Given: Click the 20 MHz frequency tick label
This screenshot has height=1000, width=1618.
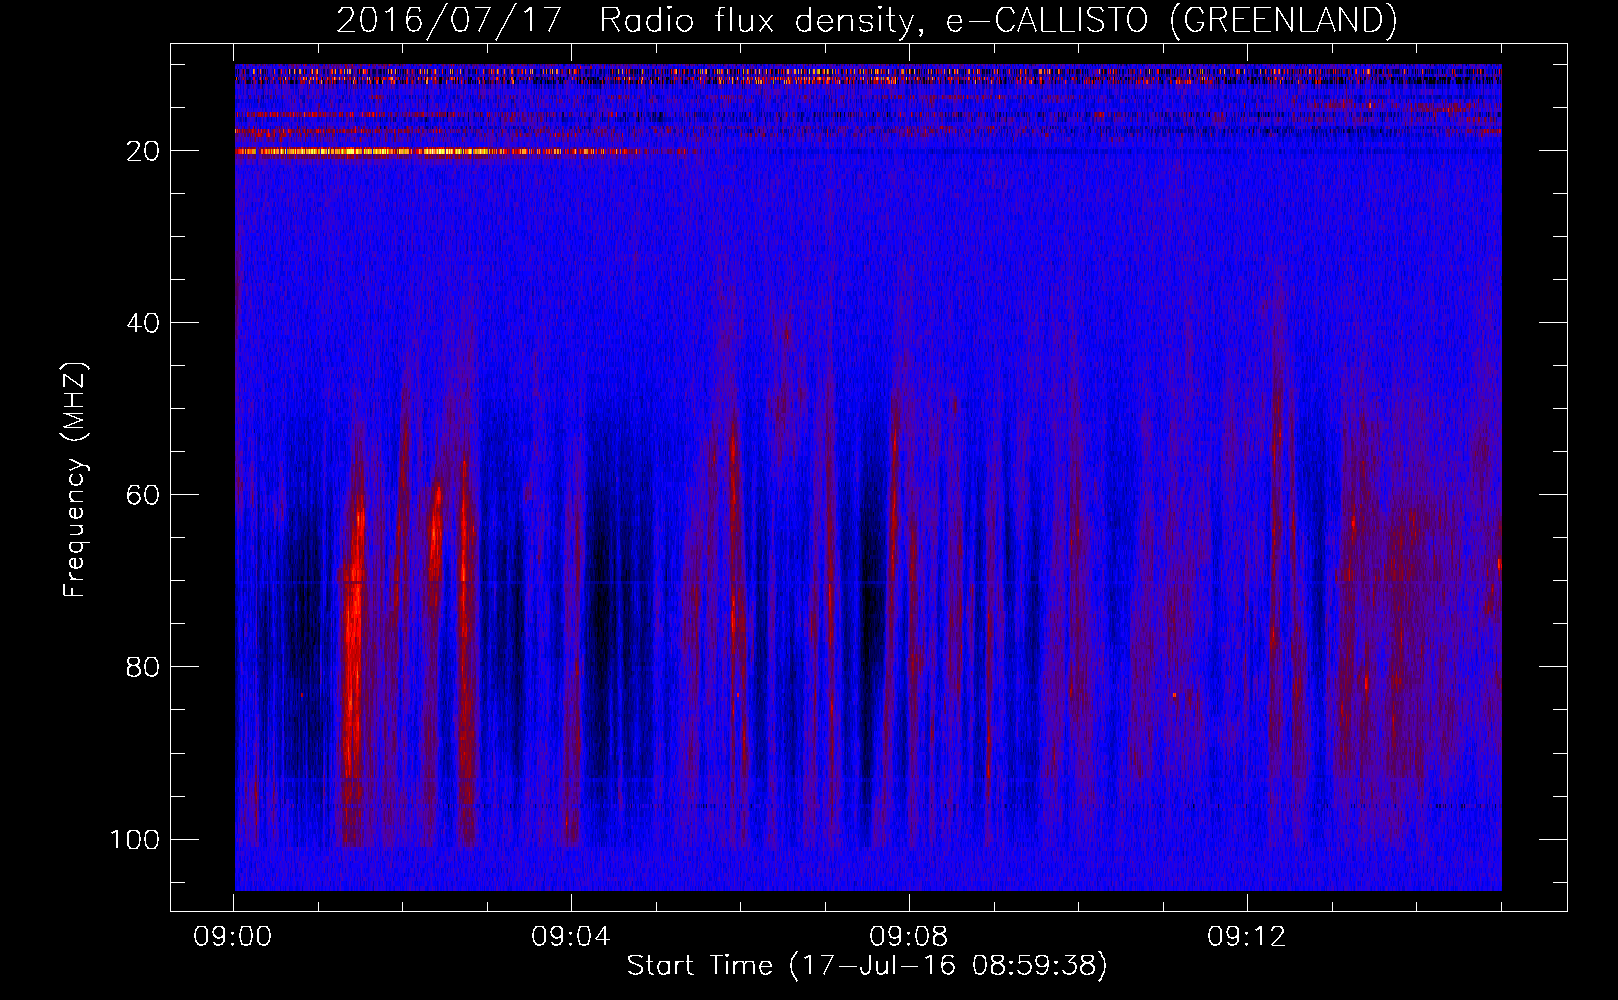Looking at the screenshot, I should coord(143,151).
